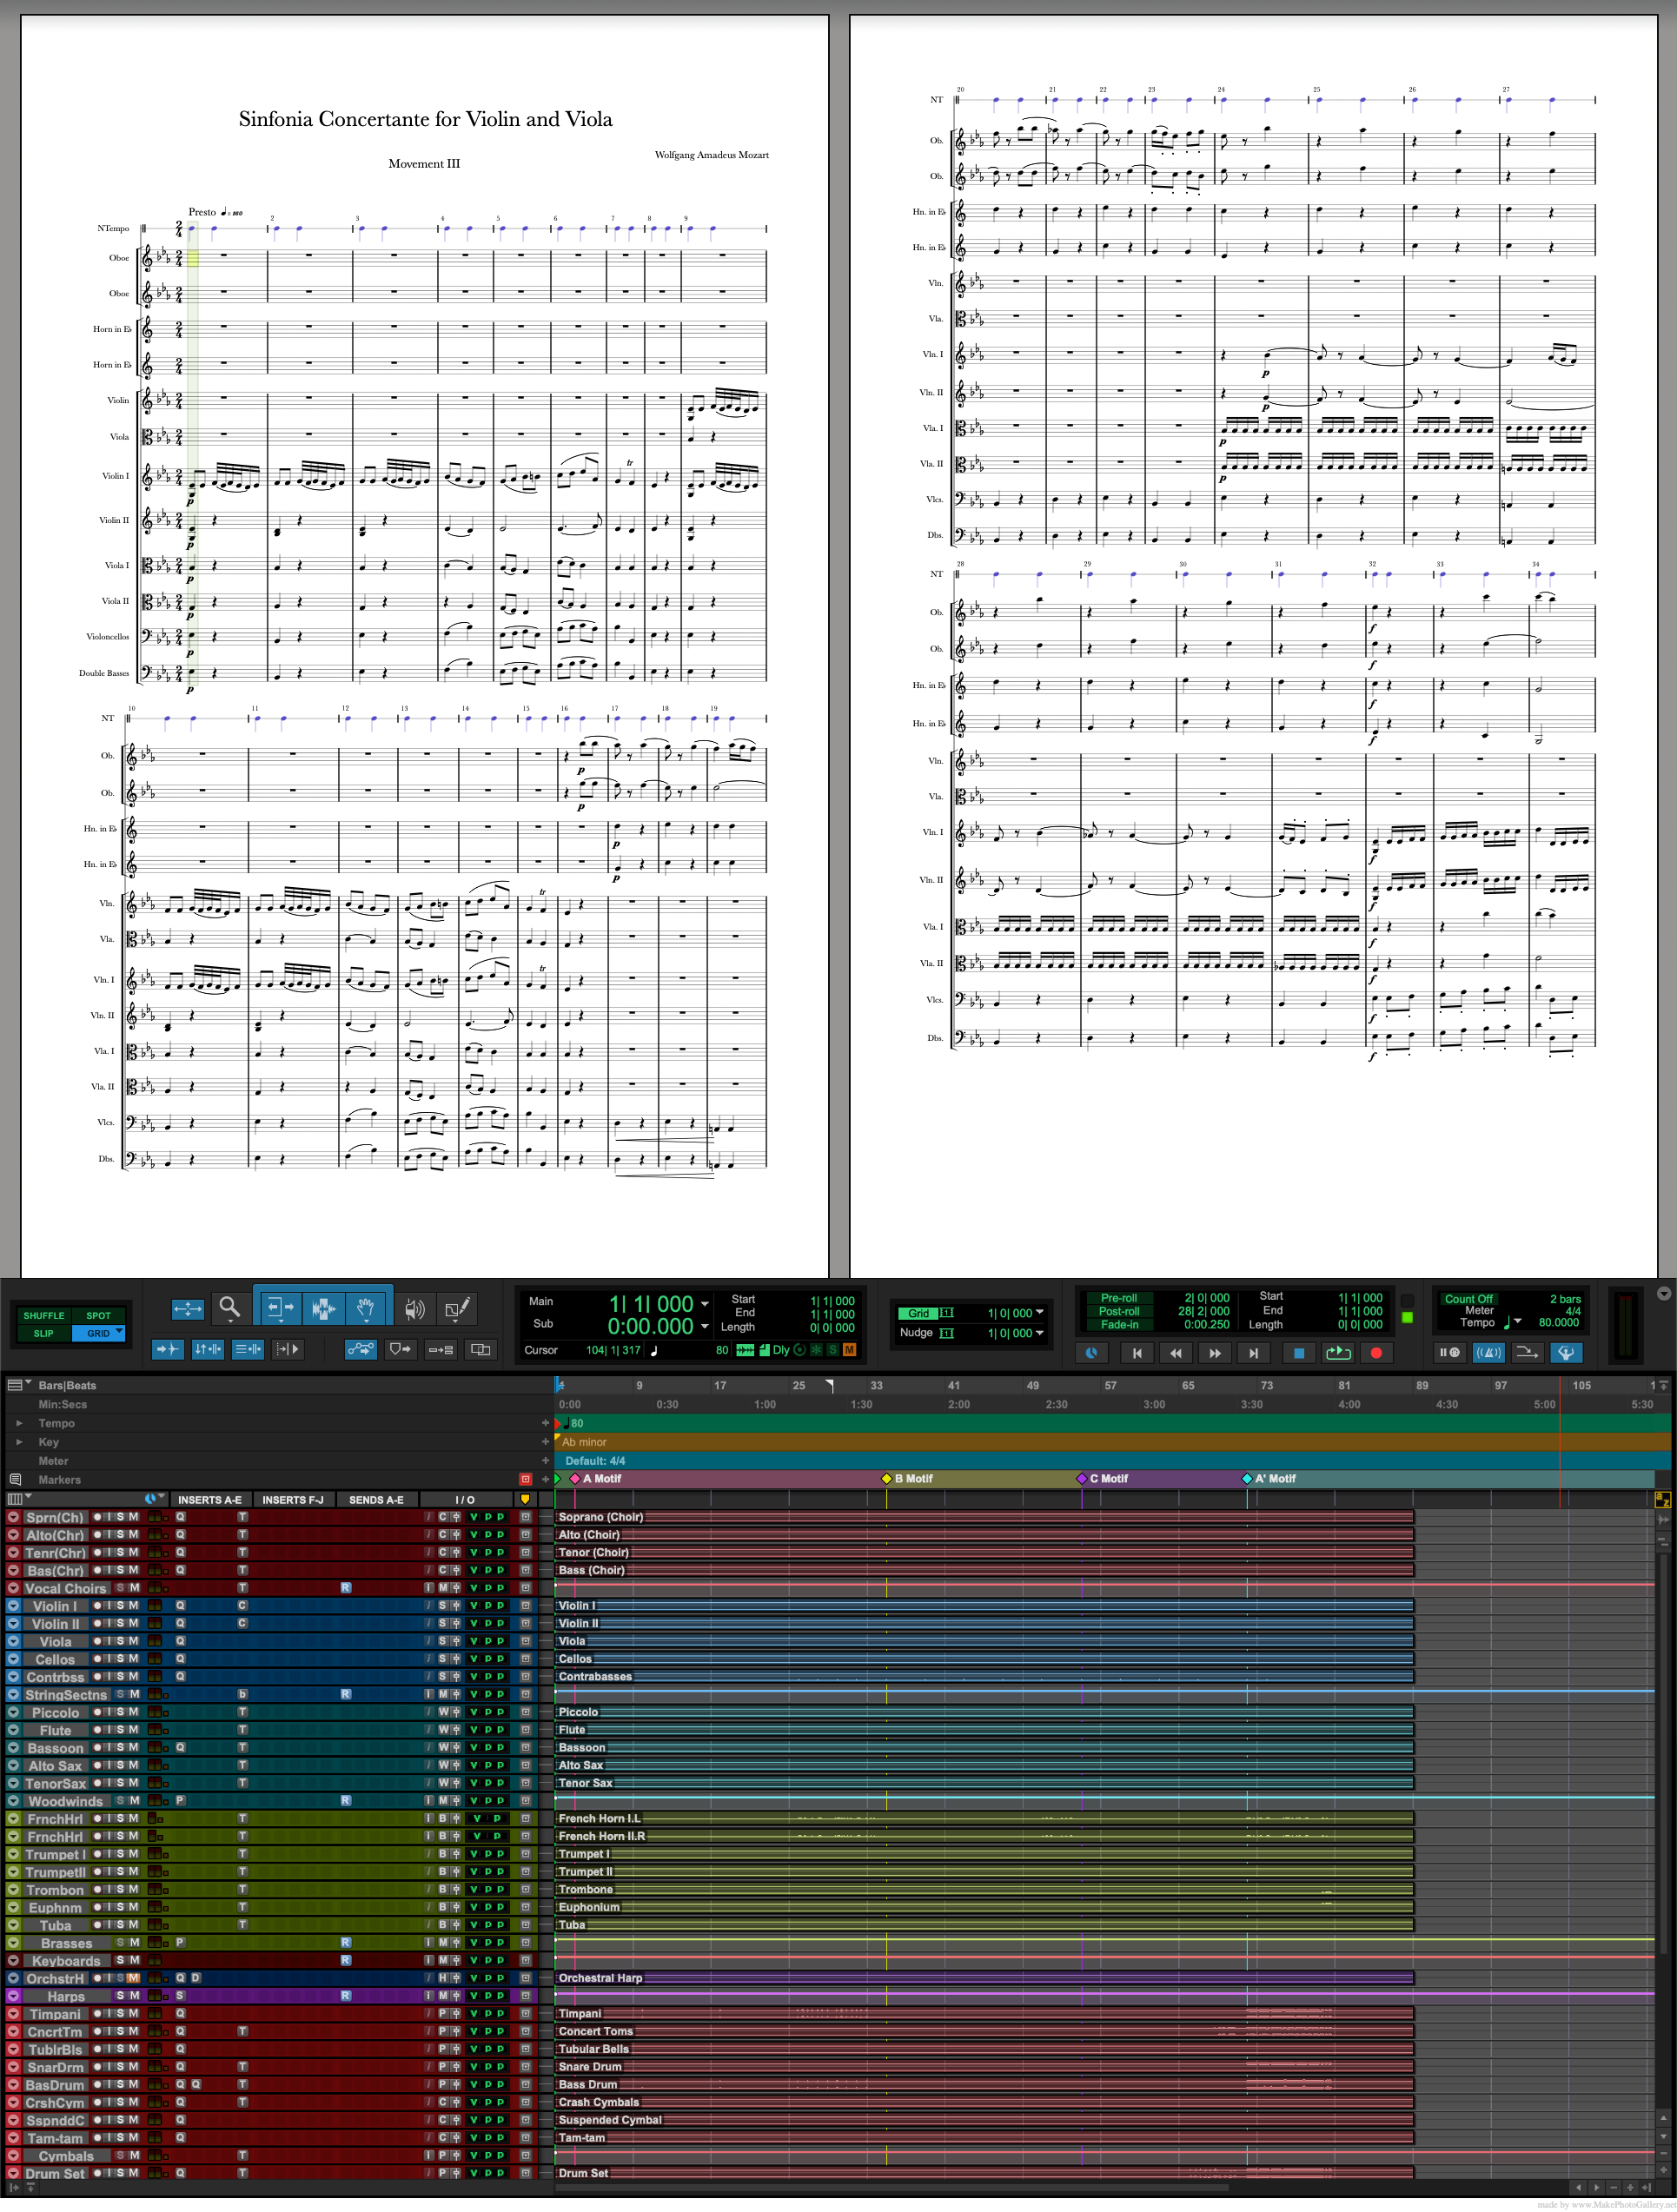
Task: Select the Zoomer magnifying glass tool
Action: (231, 1310)
